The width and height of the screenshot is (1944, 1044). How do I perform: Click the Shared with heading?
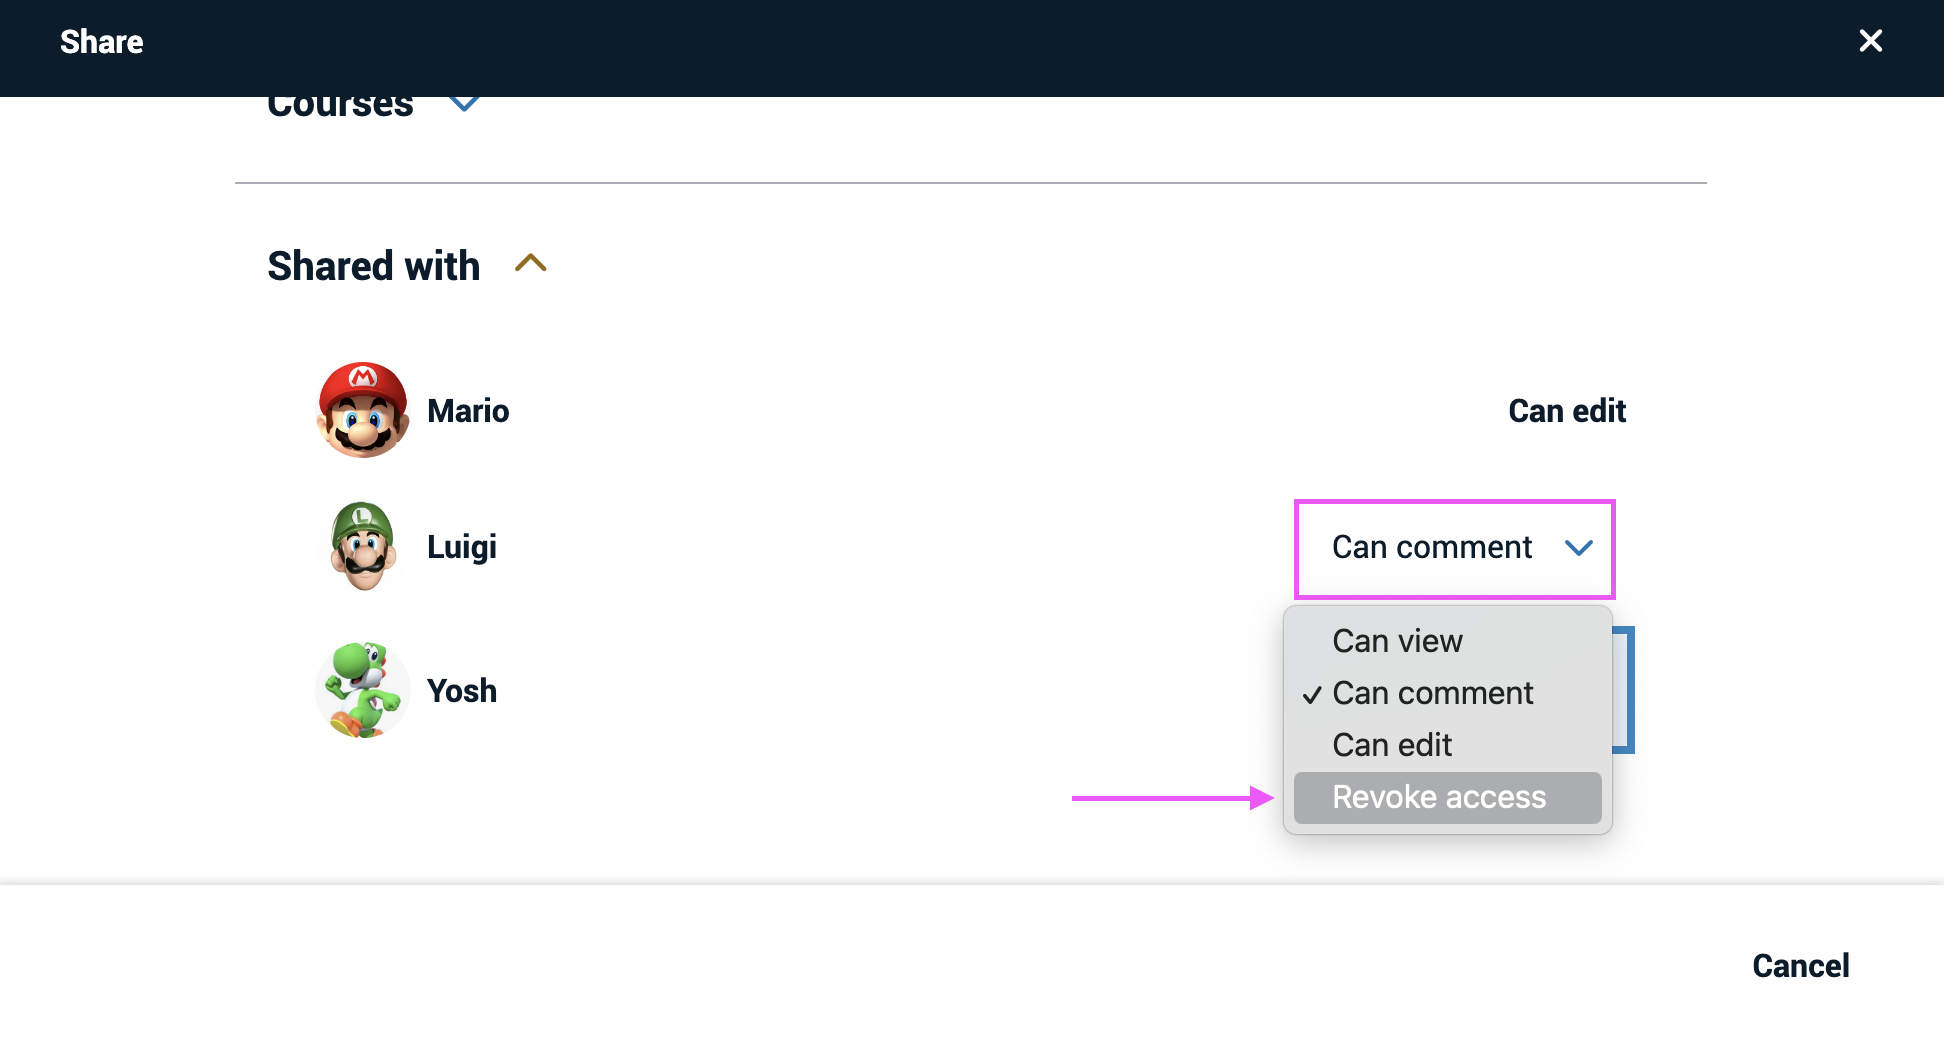tap(374, 266)
